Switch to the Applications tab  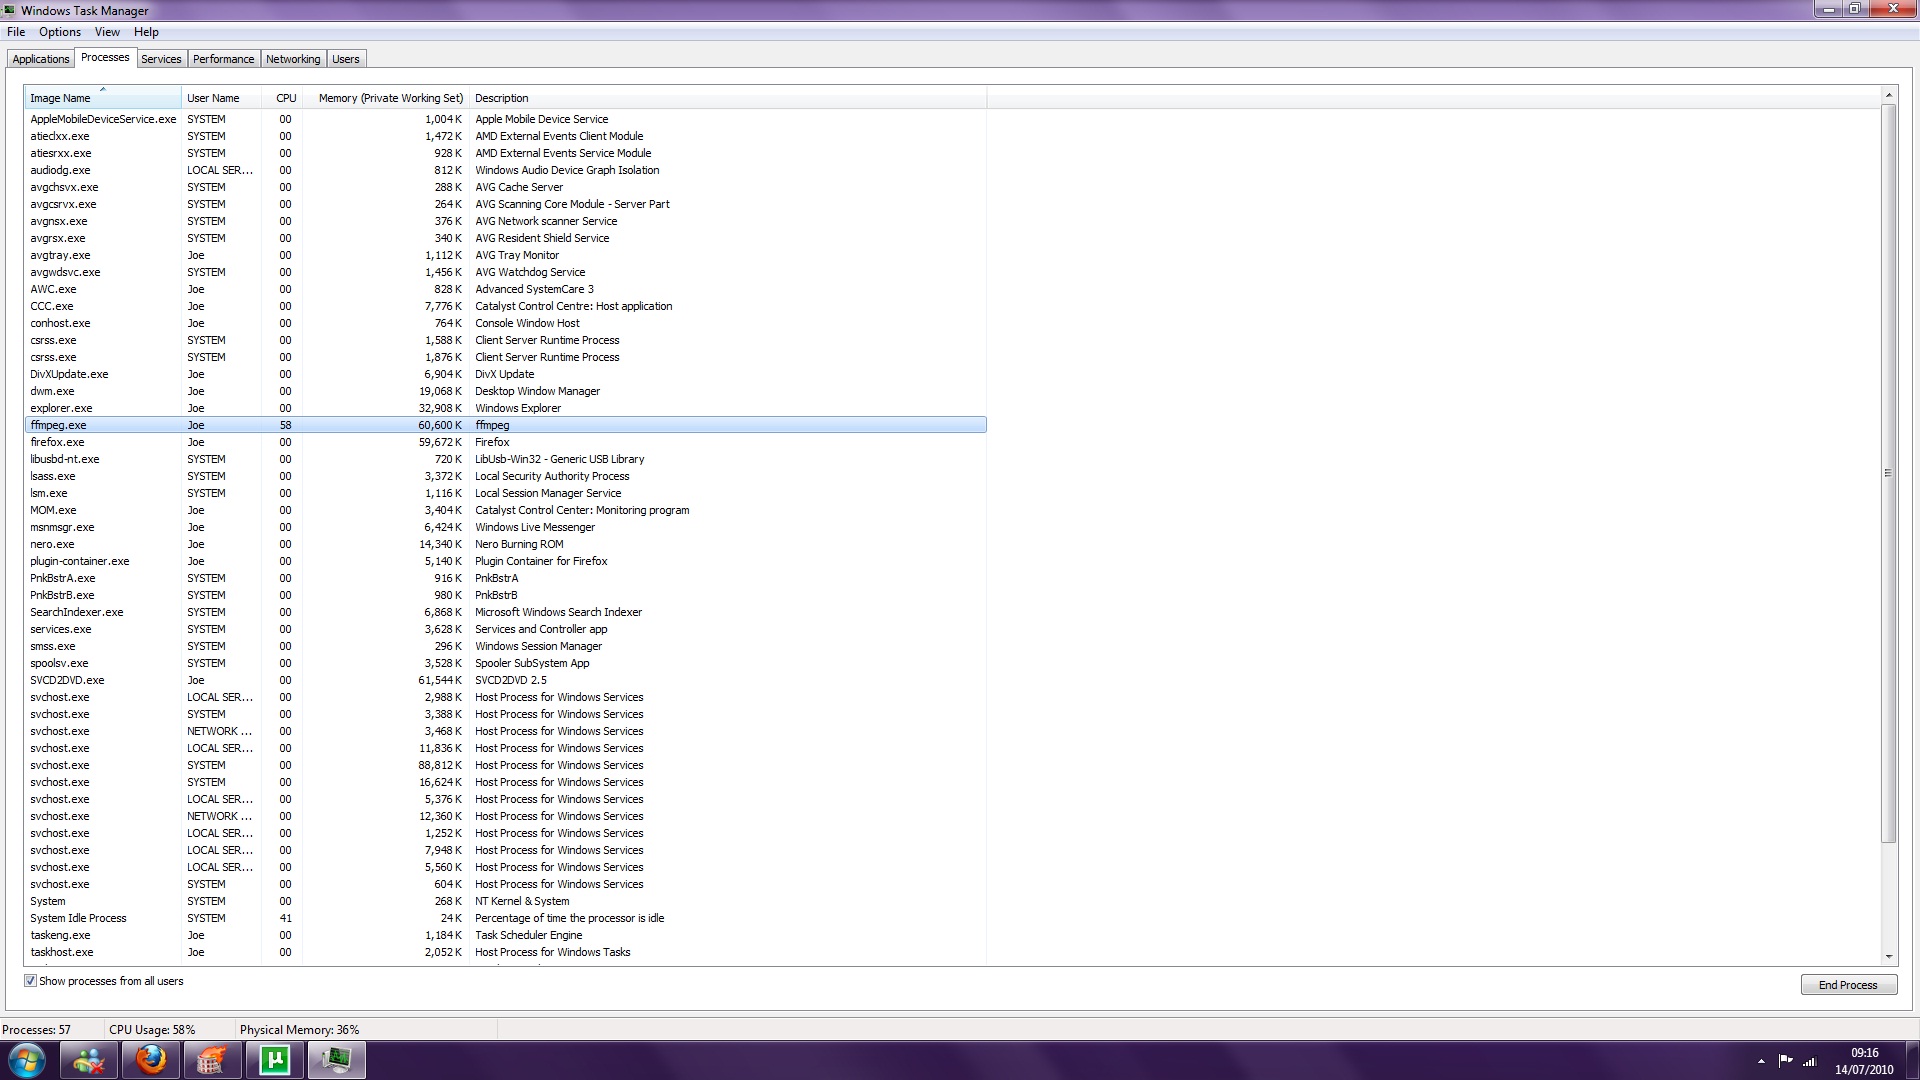pyautogui.click(x=41, y=59)
